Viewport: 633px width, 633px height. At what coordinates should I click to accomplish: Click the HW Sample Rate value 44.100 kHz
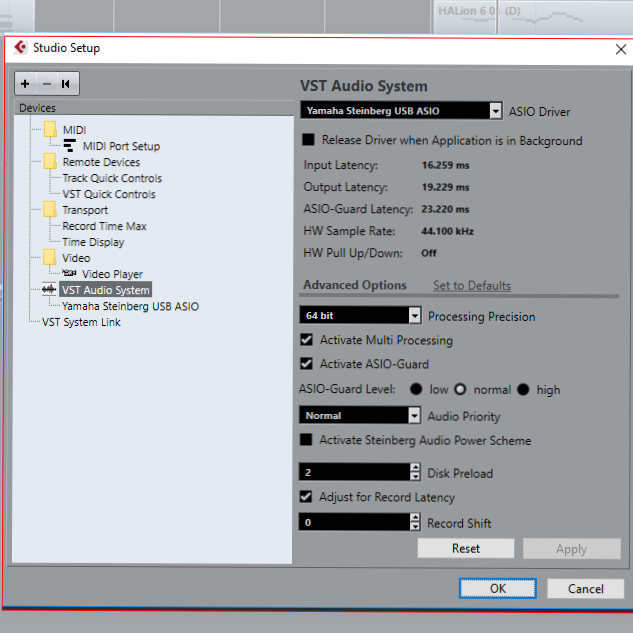coord(447,231)
